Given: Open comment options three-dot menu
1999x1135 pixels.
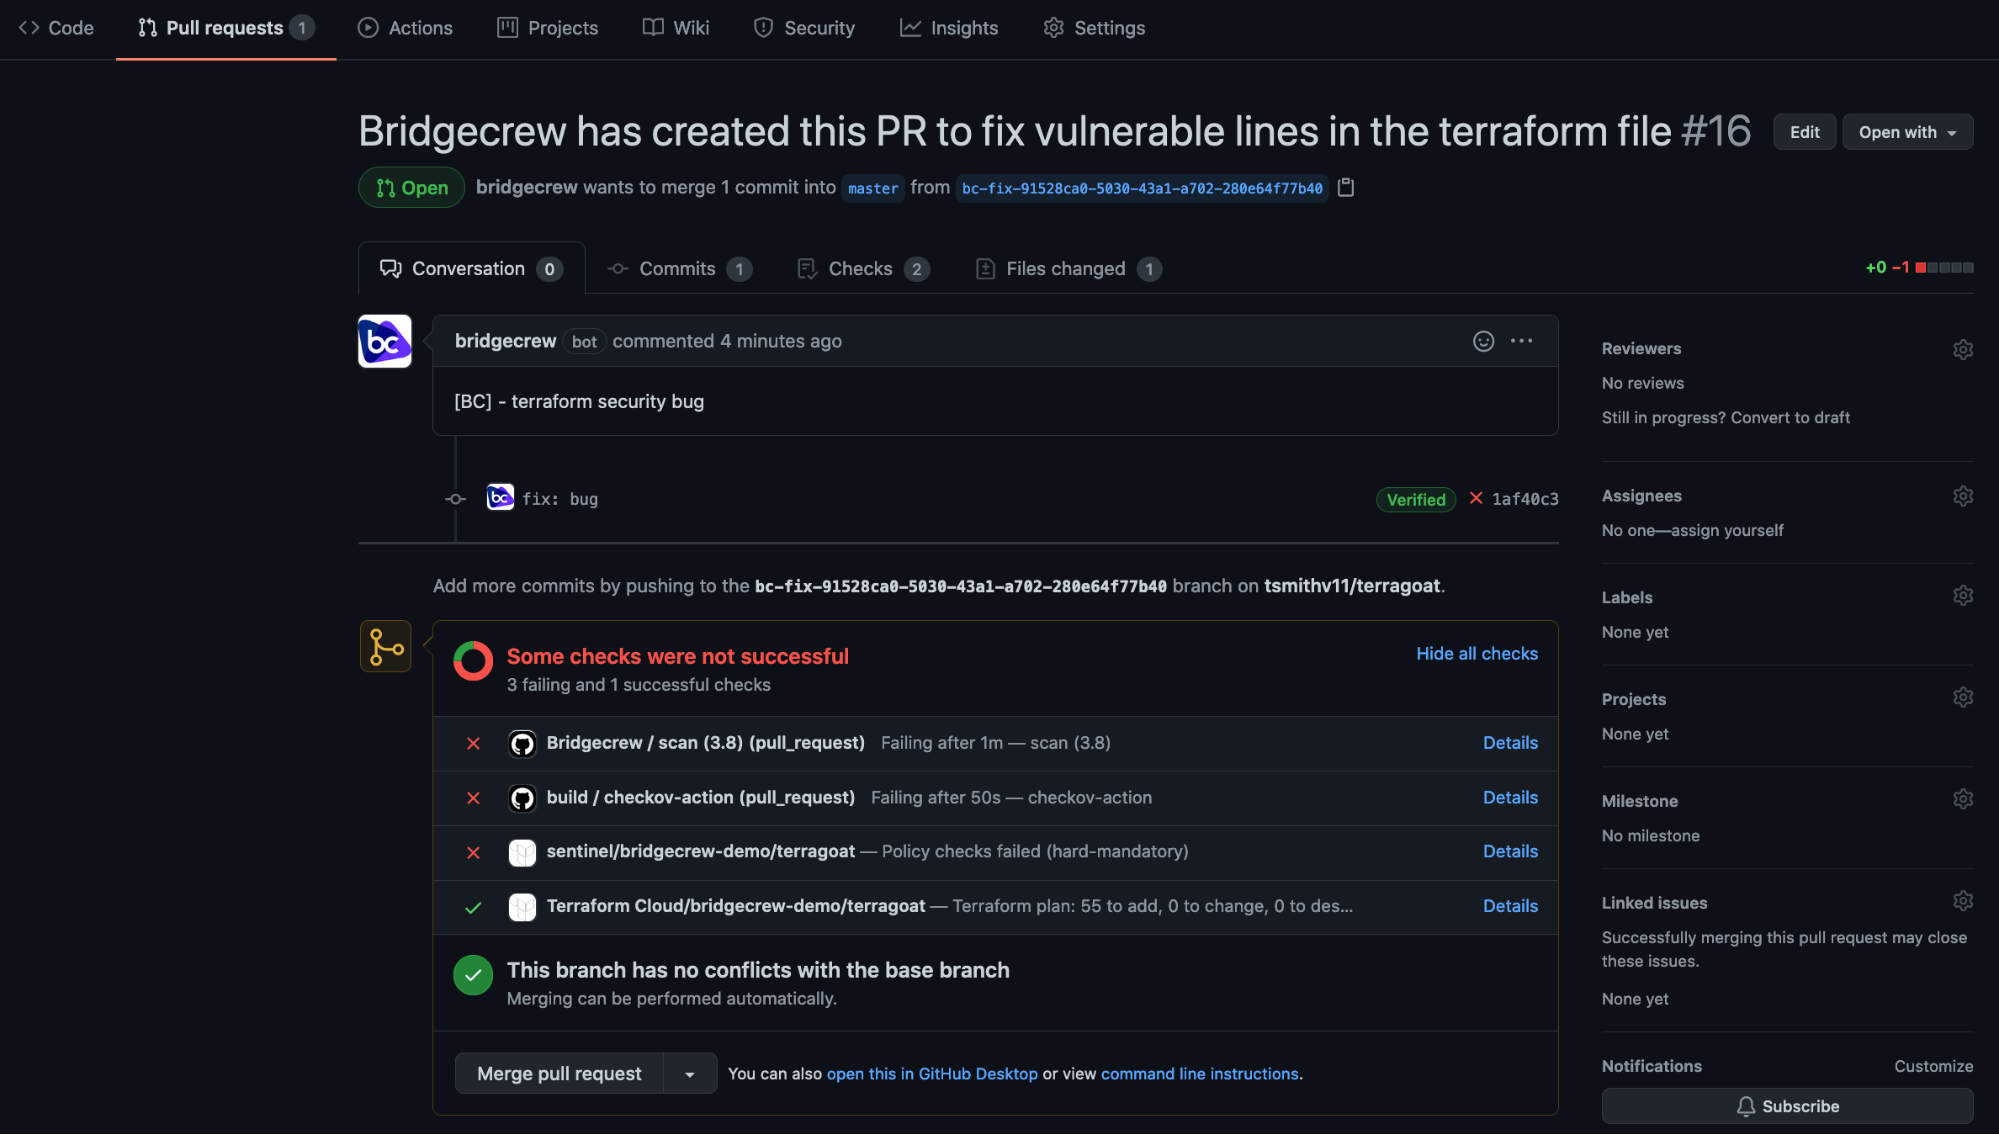Looking at the screenshot, I should 1521,341.
